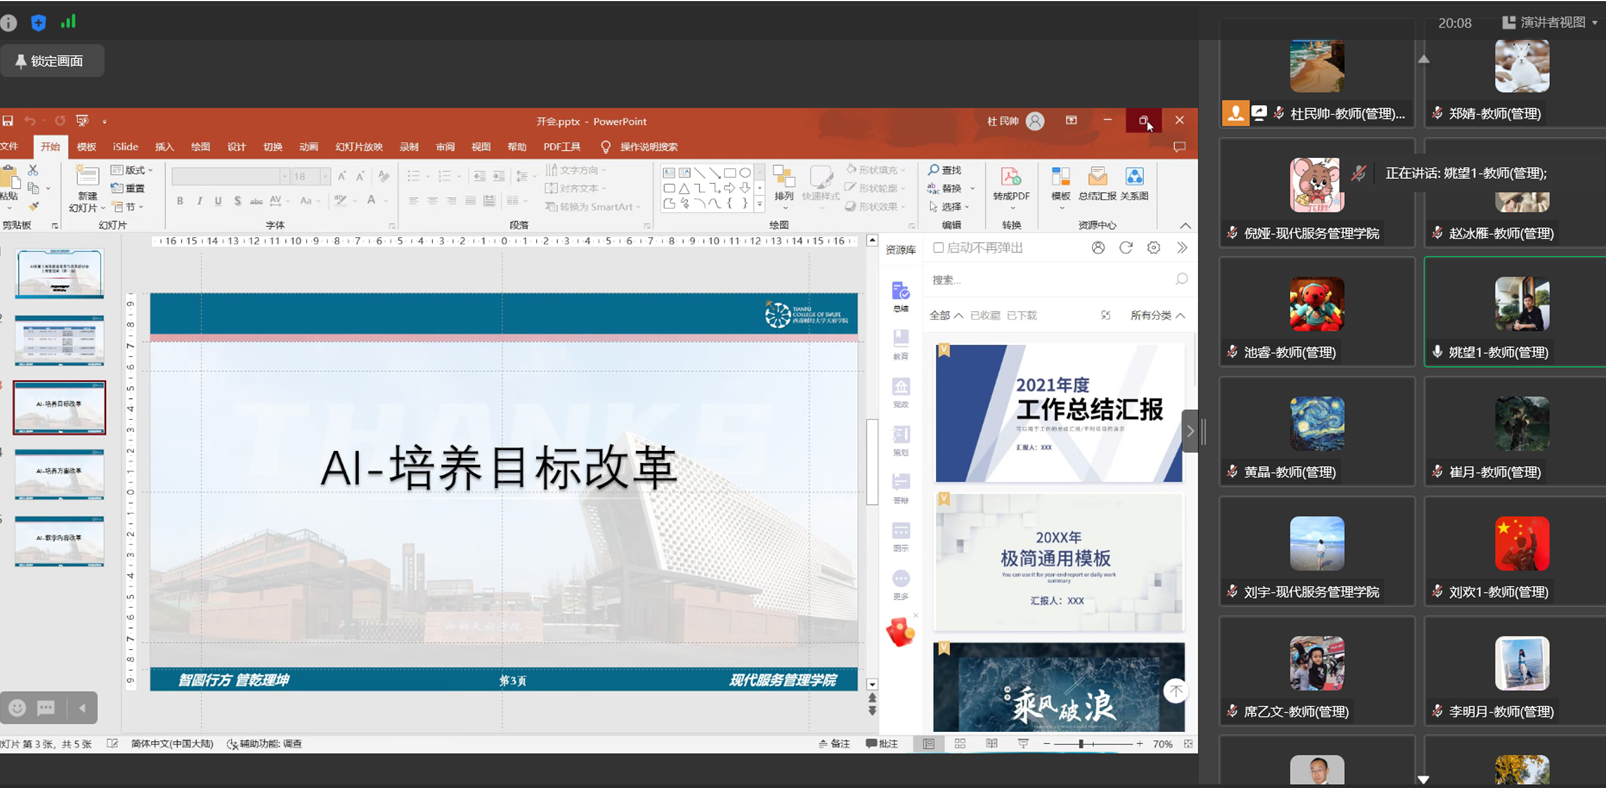Open the 版式 layout dropdown
This screenshot has height=788, width=1606.
(x=132, y=170)
